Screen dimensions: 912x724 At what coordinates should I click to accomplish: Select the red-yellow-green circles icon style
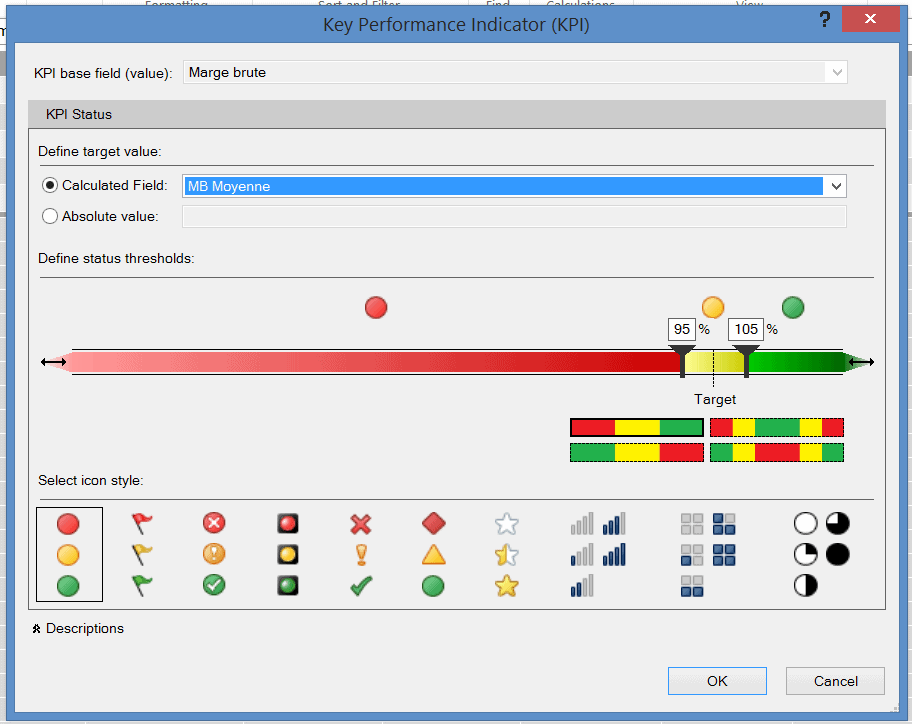[68, 554]
